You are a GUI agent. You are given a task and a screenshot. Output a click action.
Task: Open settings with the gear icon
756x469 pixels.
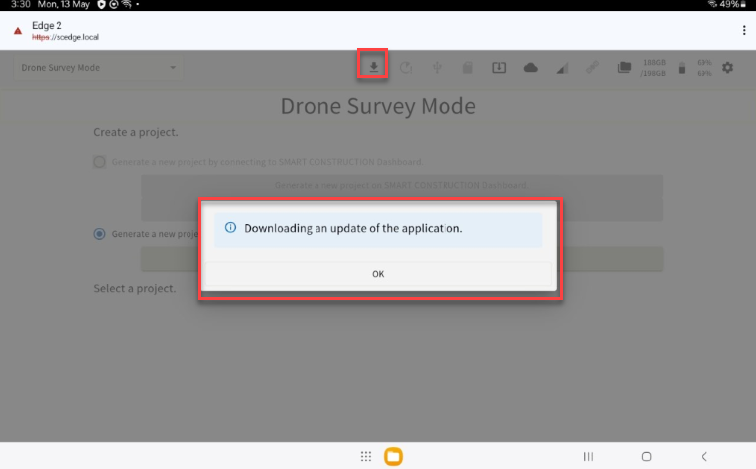coord(728,67)
